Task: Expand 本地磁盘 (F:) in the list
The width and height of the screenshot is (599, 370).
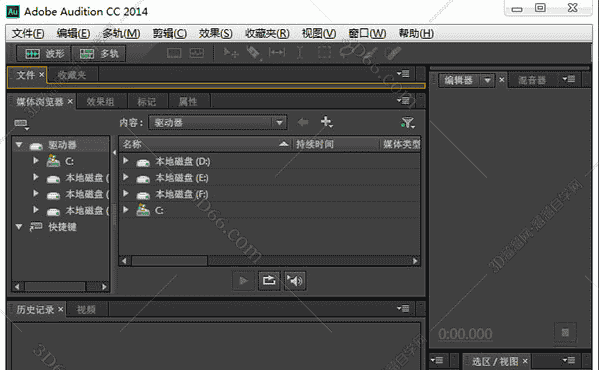Action: 125,194
